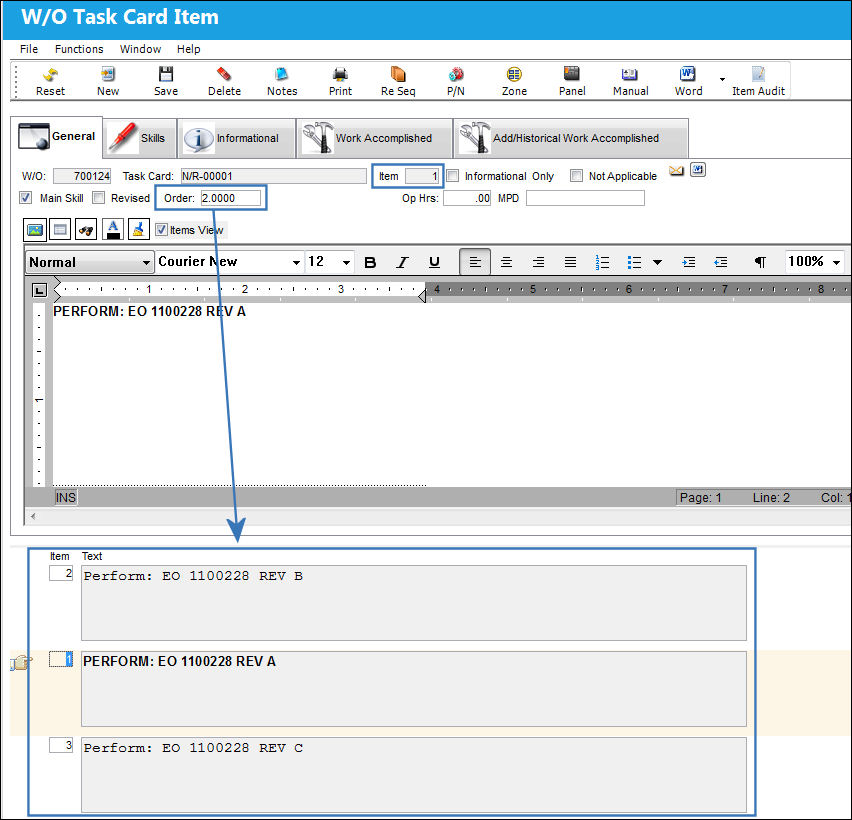
Task: Open Item Audit from the toolbar
Action: coord(758,81)
